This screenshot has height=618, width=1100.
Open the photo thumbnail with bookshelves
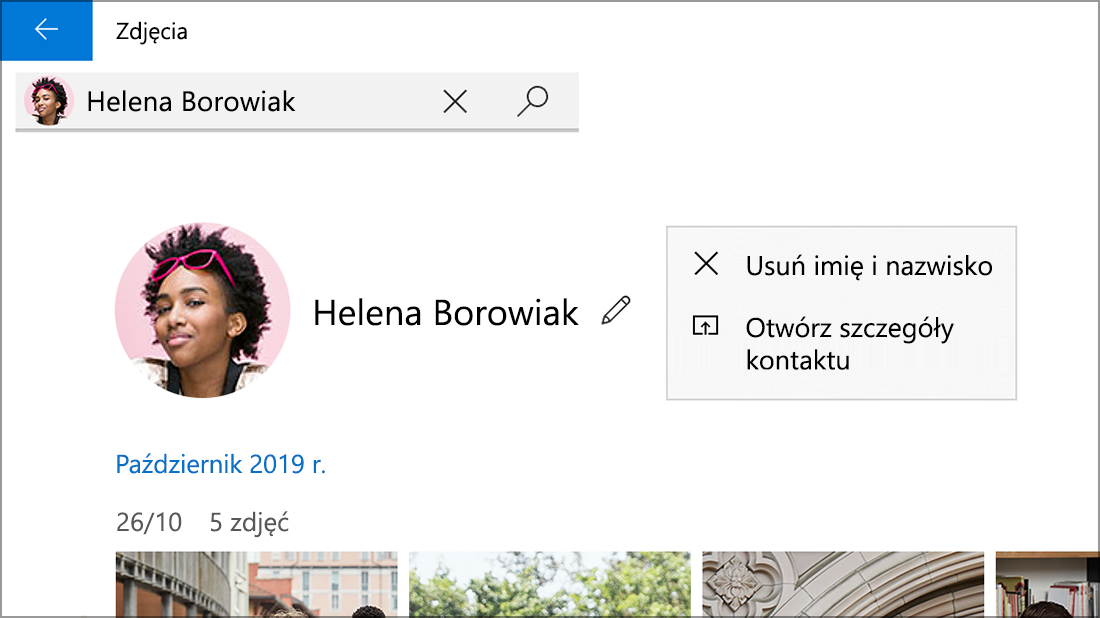click(x=1047, y=584)
